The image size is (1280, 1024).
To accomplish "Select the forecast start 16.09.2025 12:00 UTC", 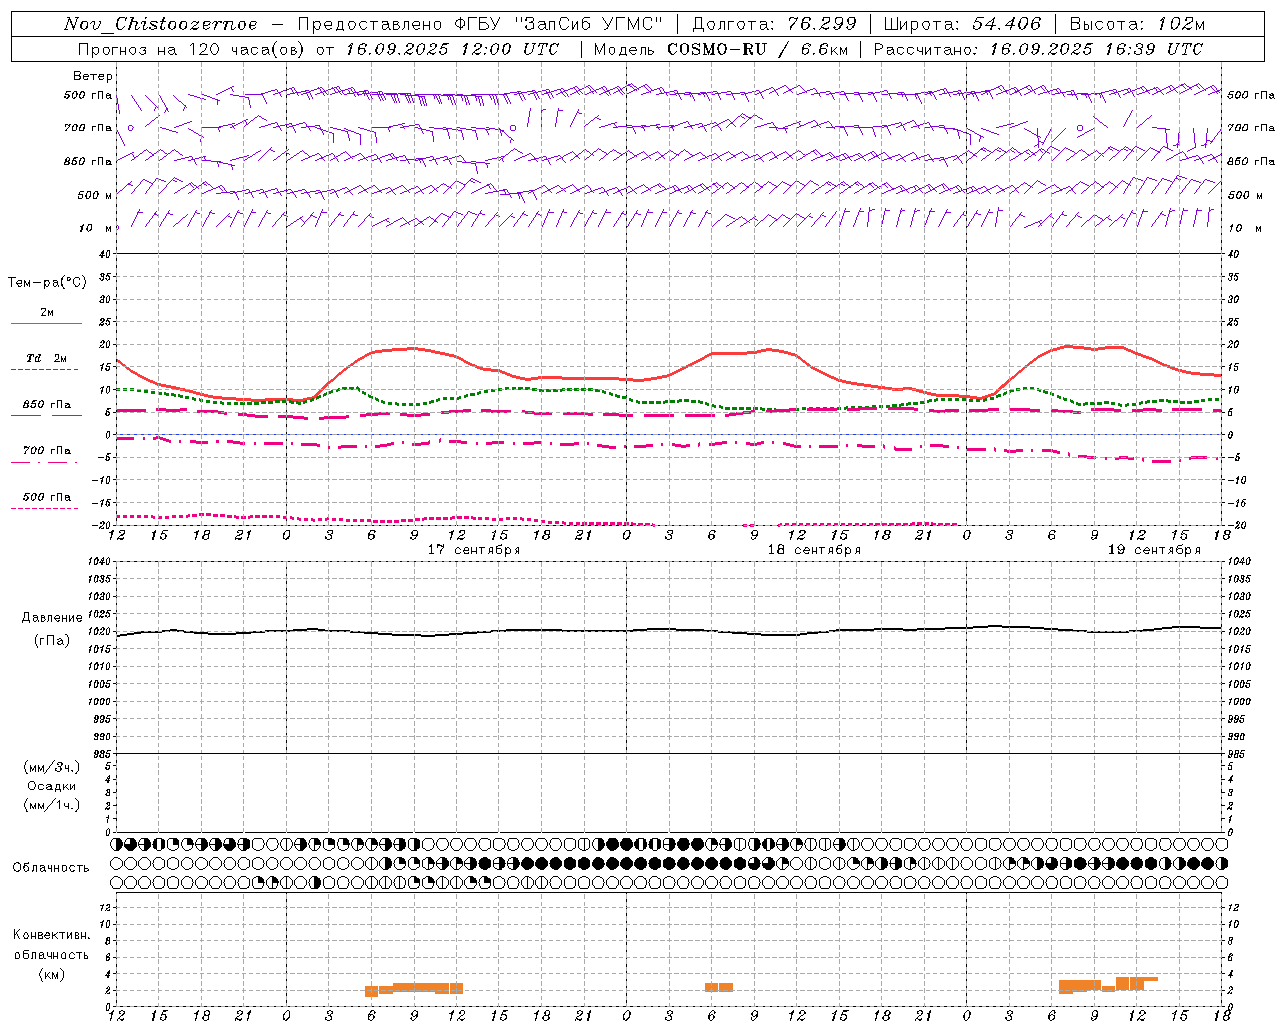I will tap(452, 49).
